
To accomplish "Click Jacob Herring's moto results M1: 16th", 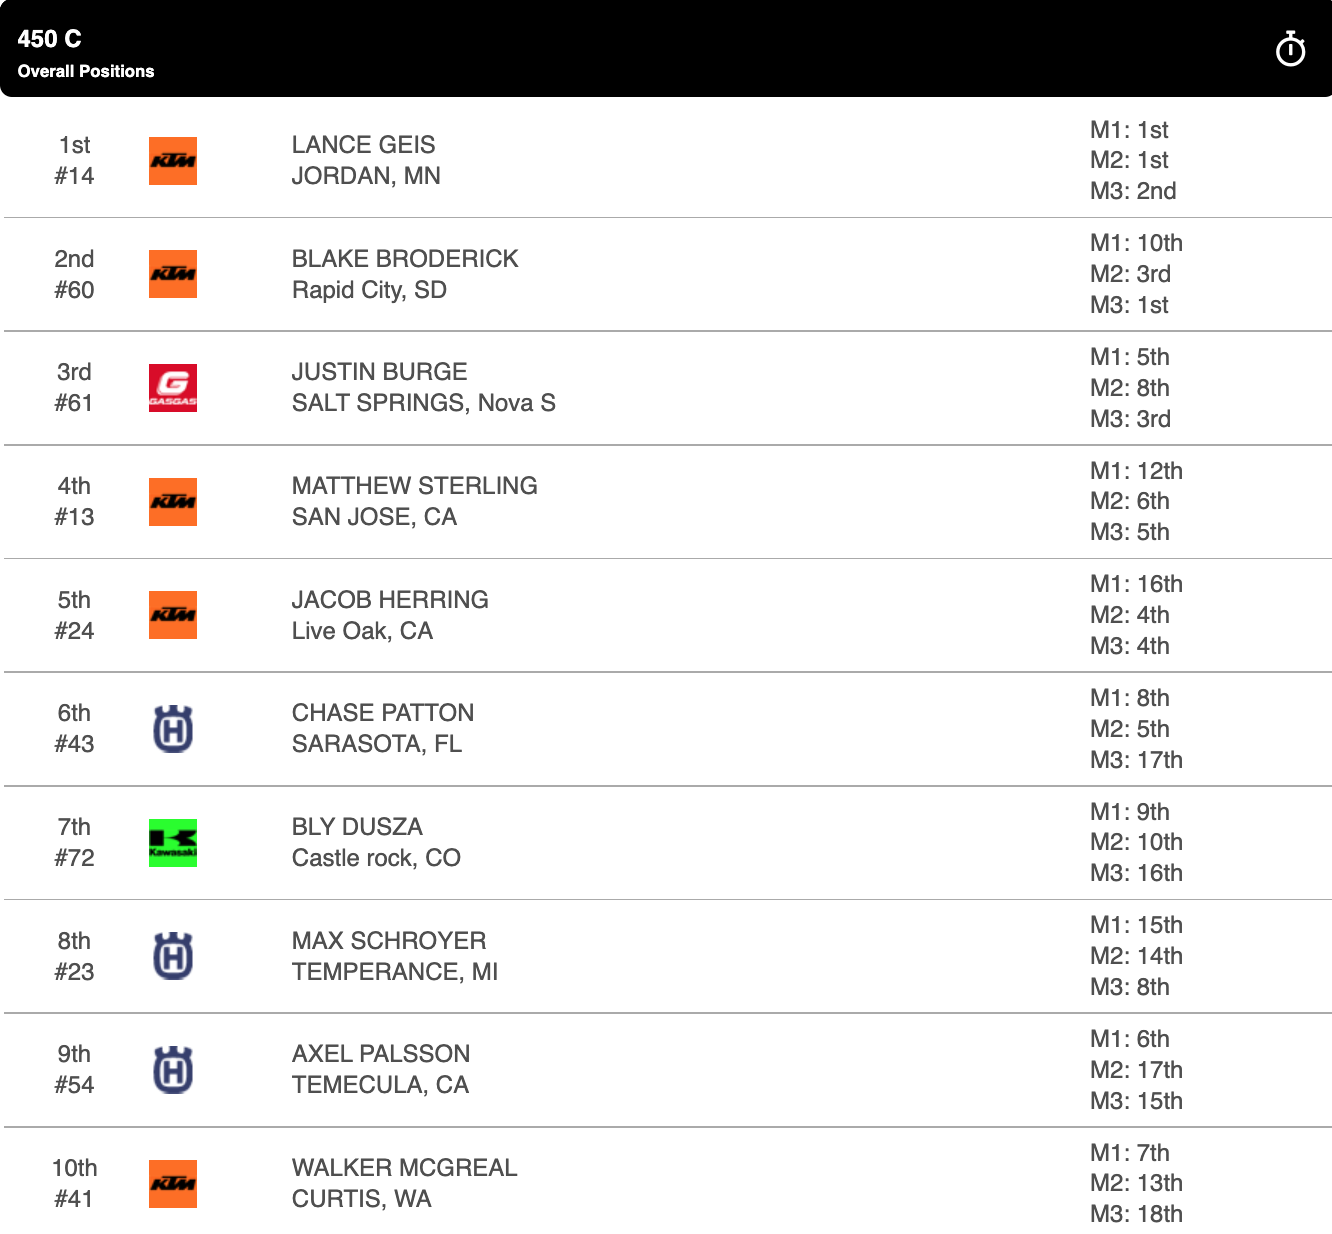I will (1136, 584).
